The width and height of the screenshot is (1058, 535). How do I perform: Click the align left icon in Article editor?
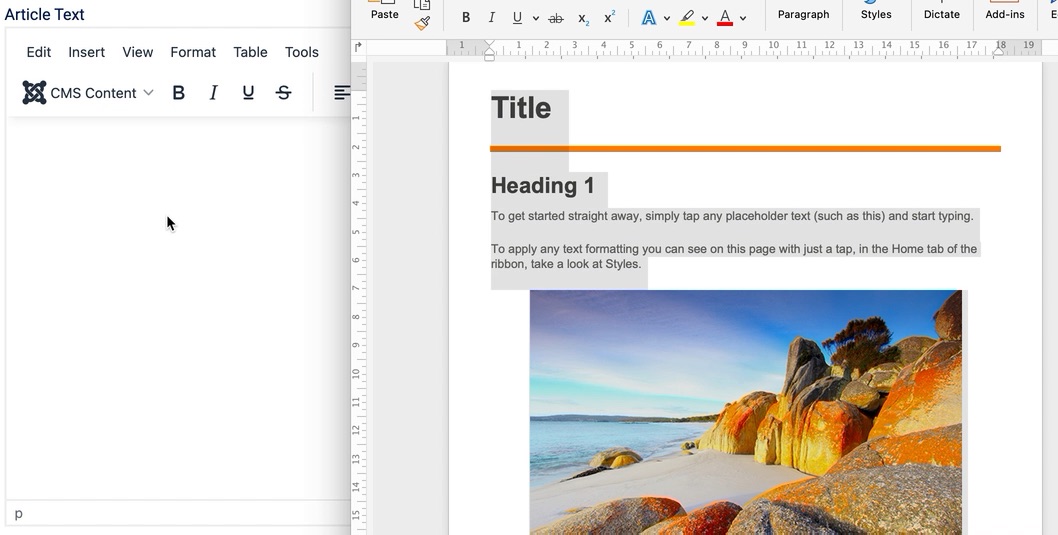coord(341,93)
